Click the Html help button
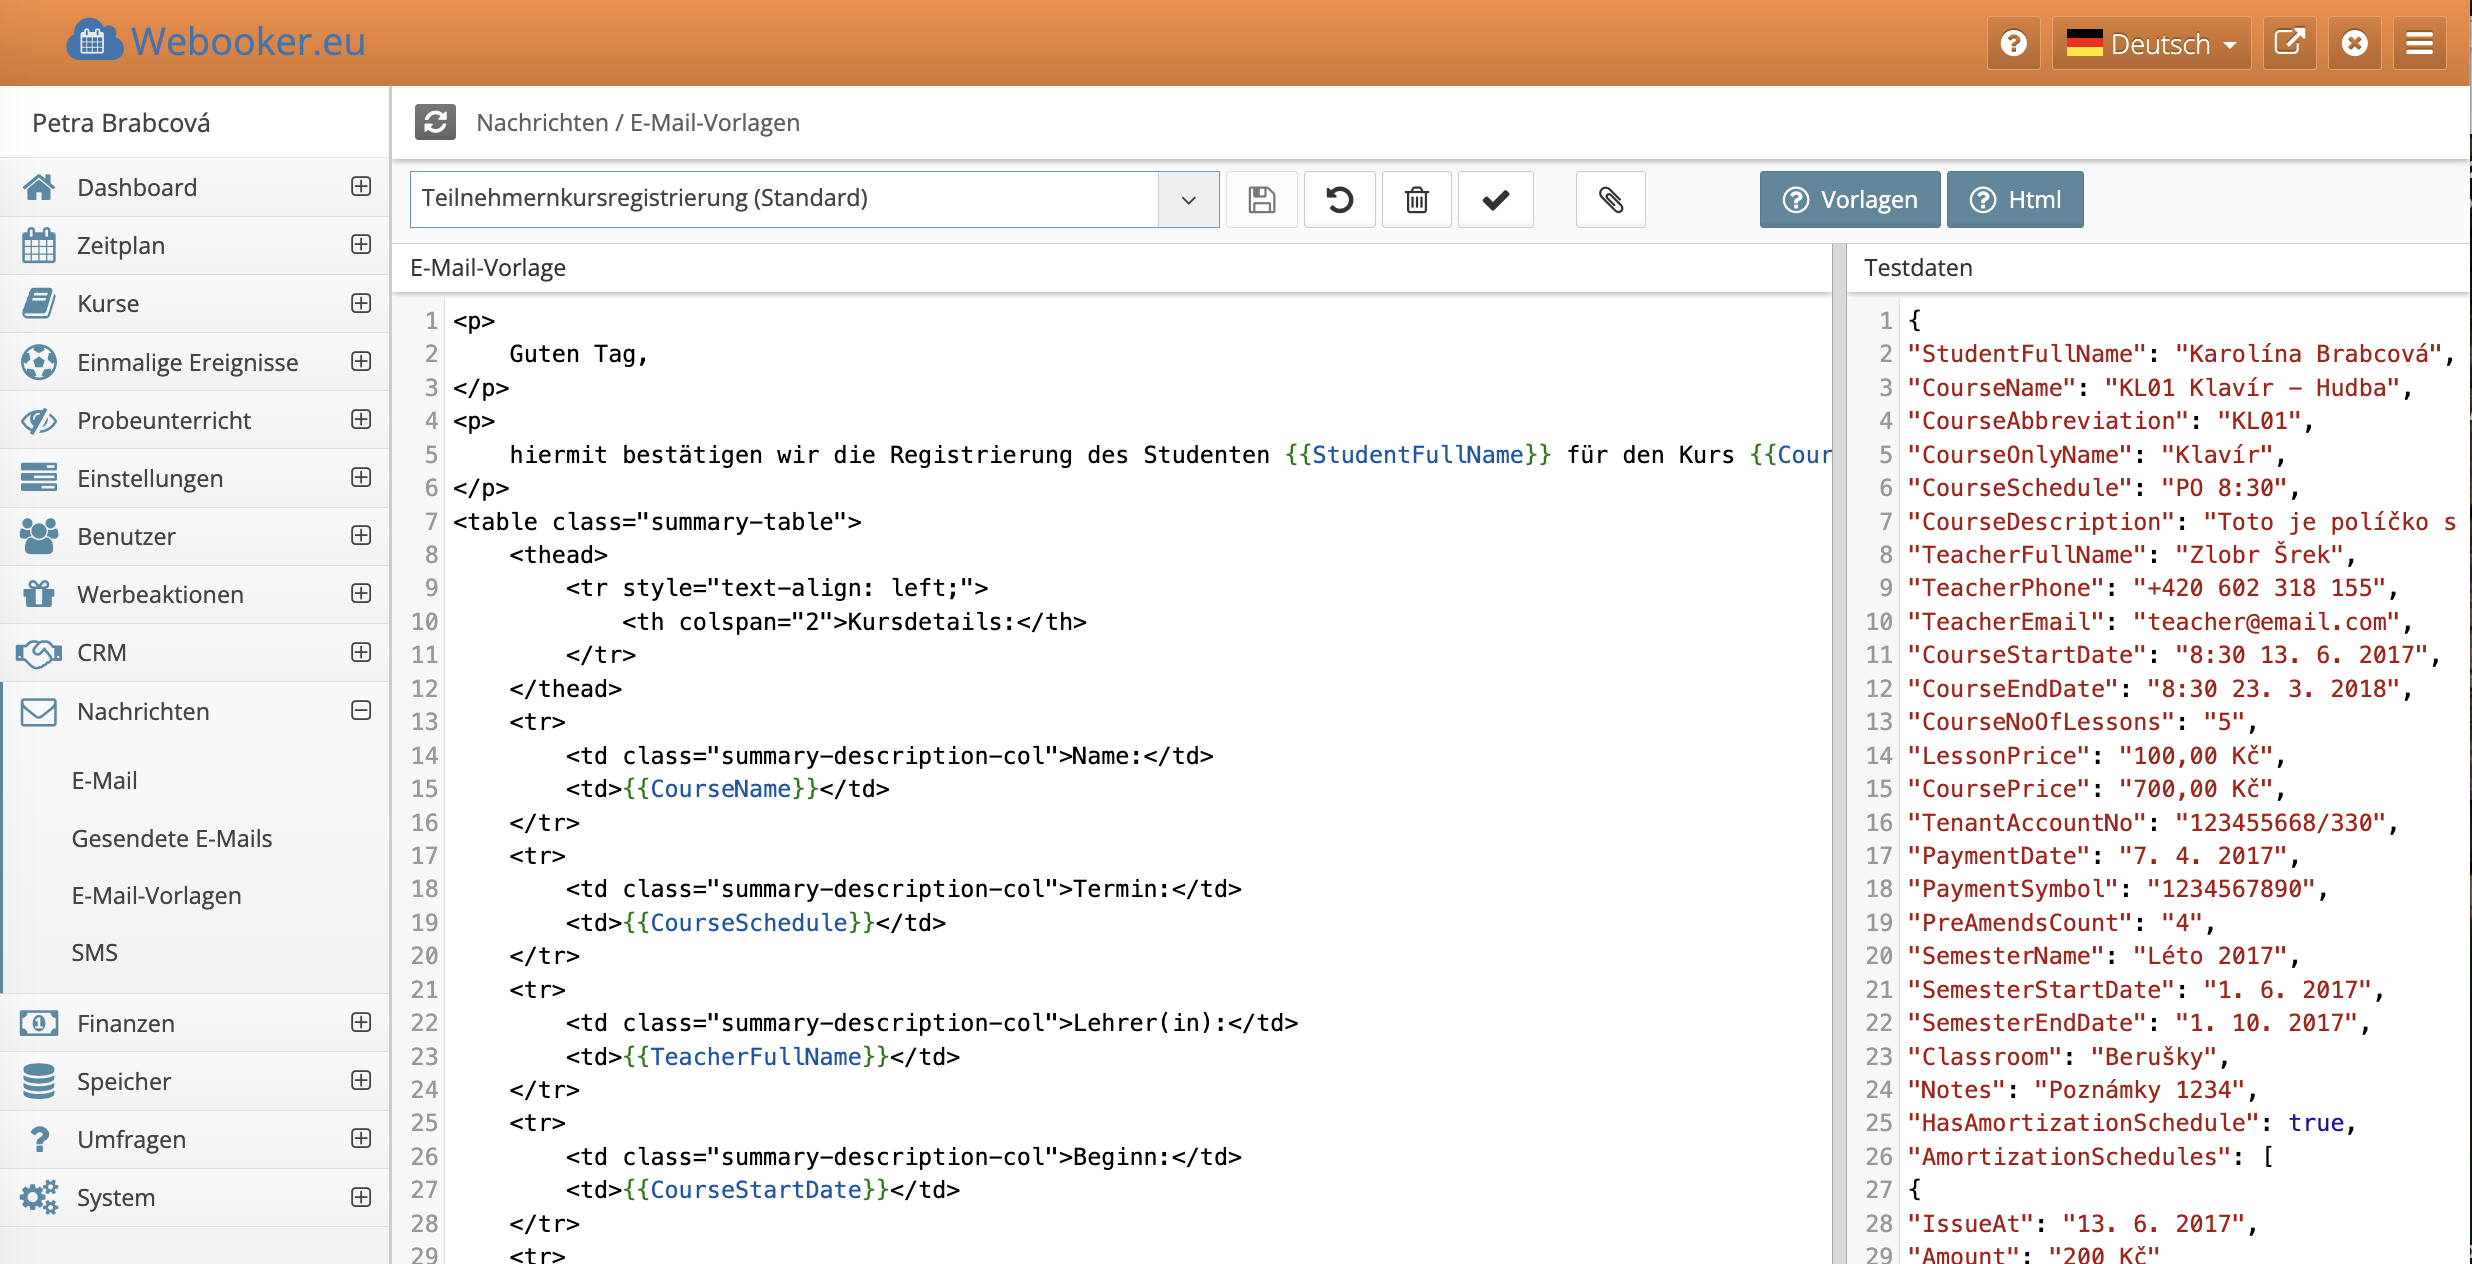This screenshot has width=2472, height=1264. point(2015,200)
